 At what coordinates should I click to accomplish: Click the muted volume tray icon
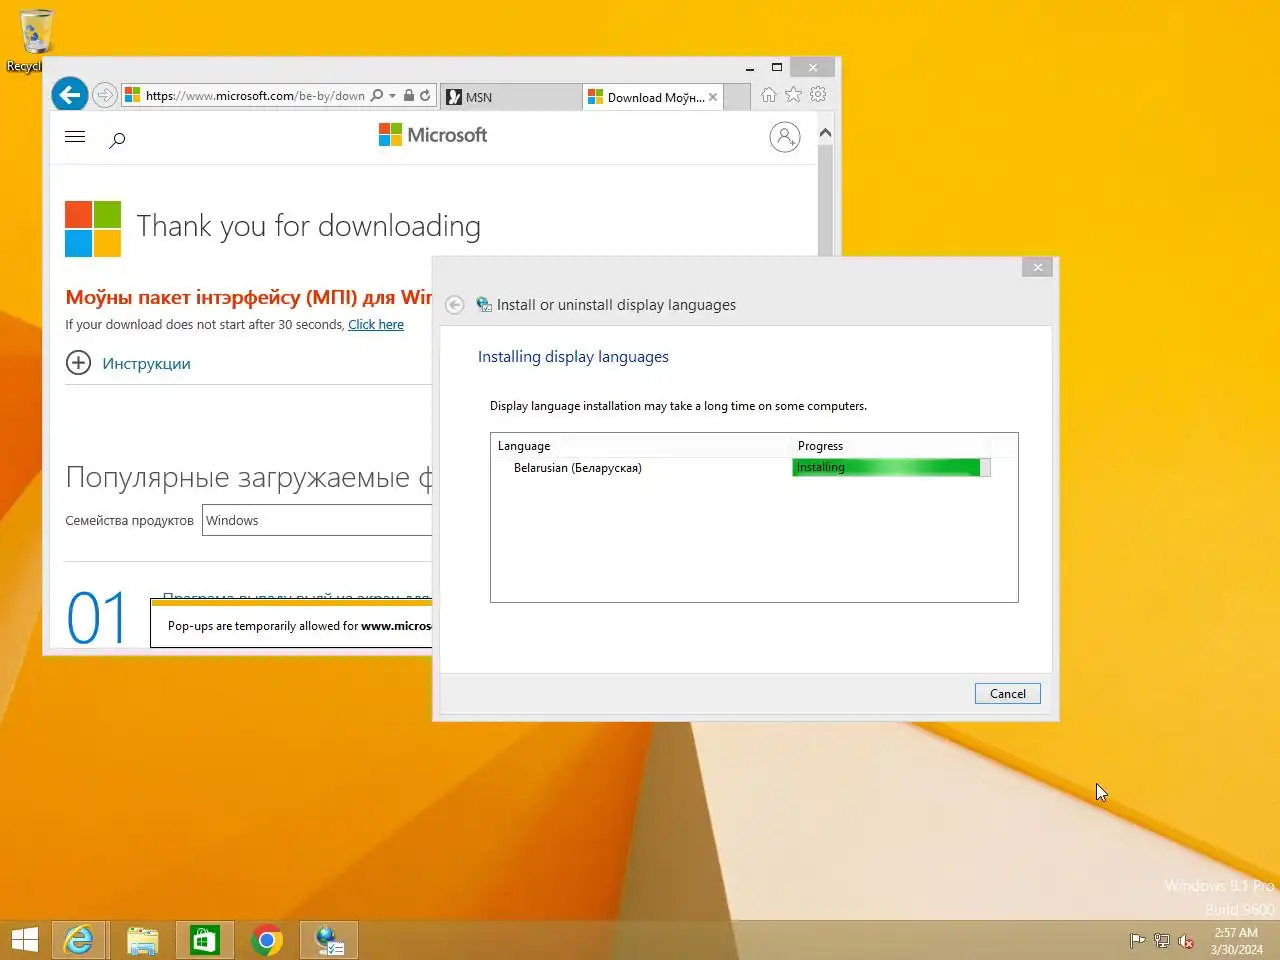point(1186,941)
